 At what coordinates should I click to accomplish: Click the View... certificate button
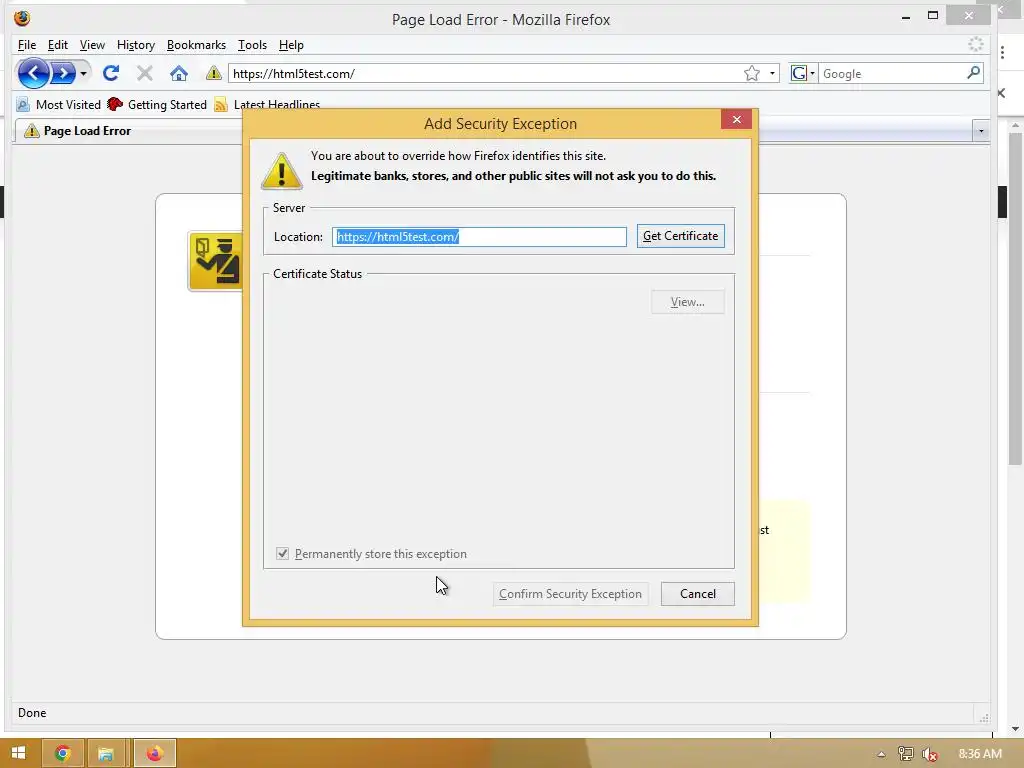point(688,302)
